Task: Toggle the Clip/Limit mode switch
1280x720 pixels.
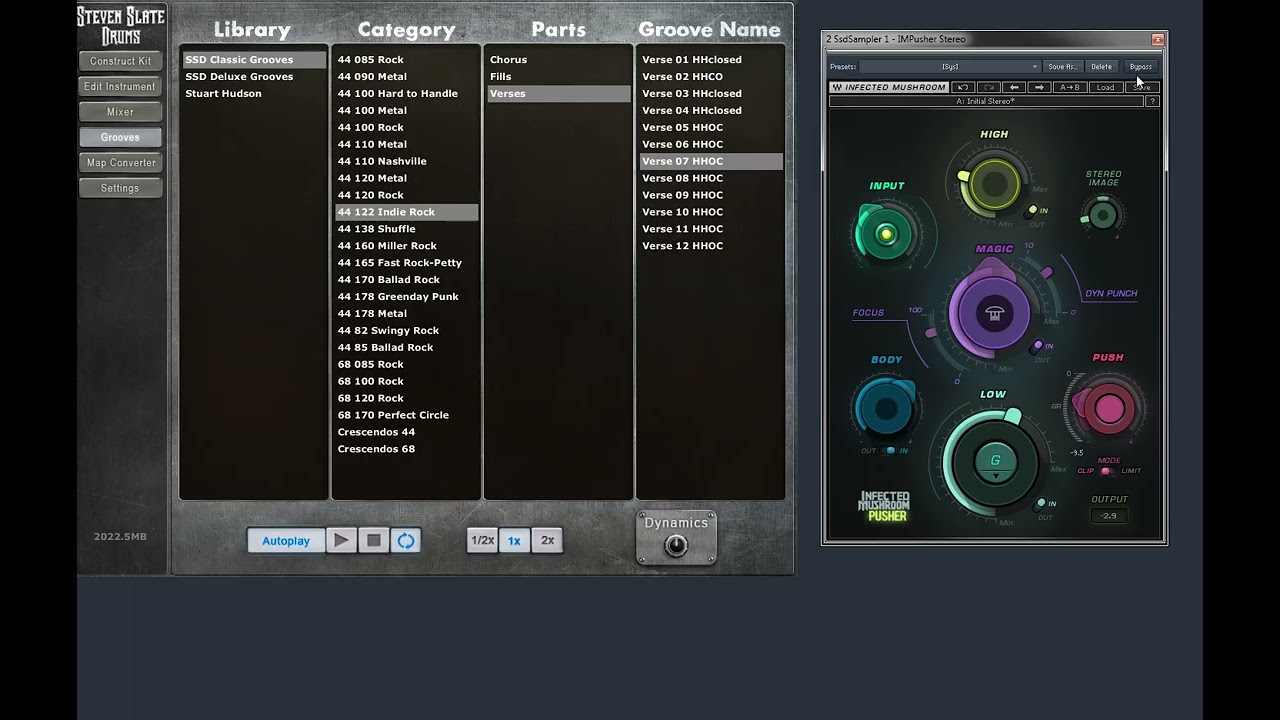Action: (1107, 471)
